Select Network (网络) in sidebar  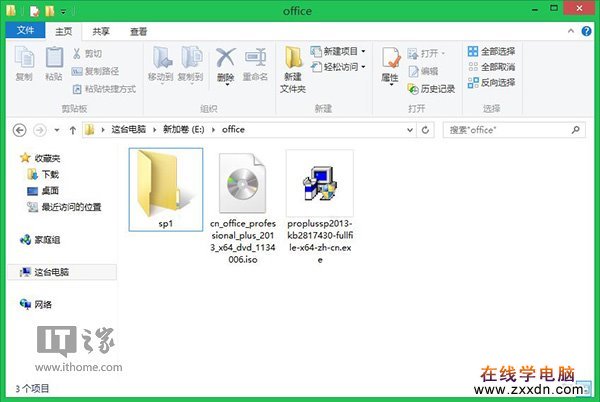36,304
